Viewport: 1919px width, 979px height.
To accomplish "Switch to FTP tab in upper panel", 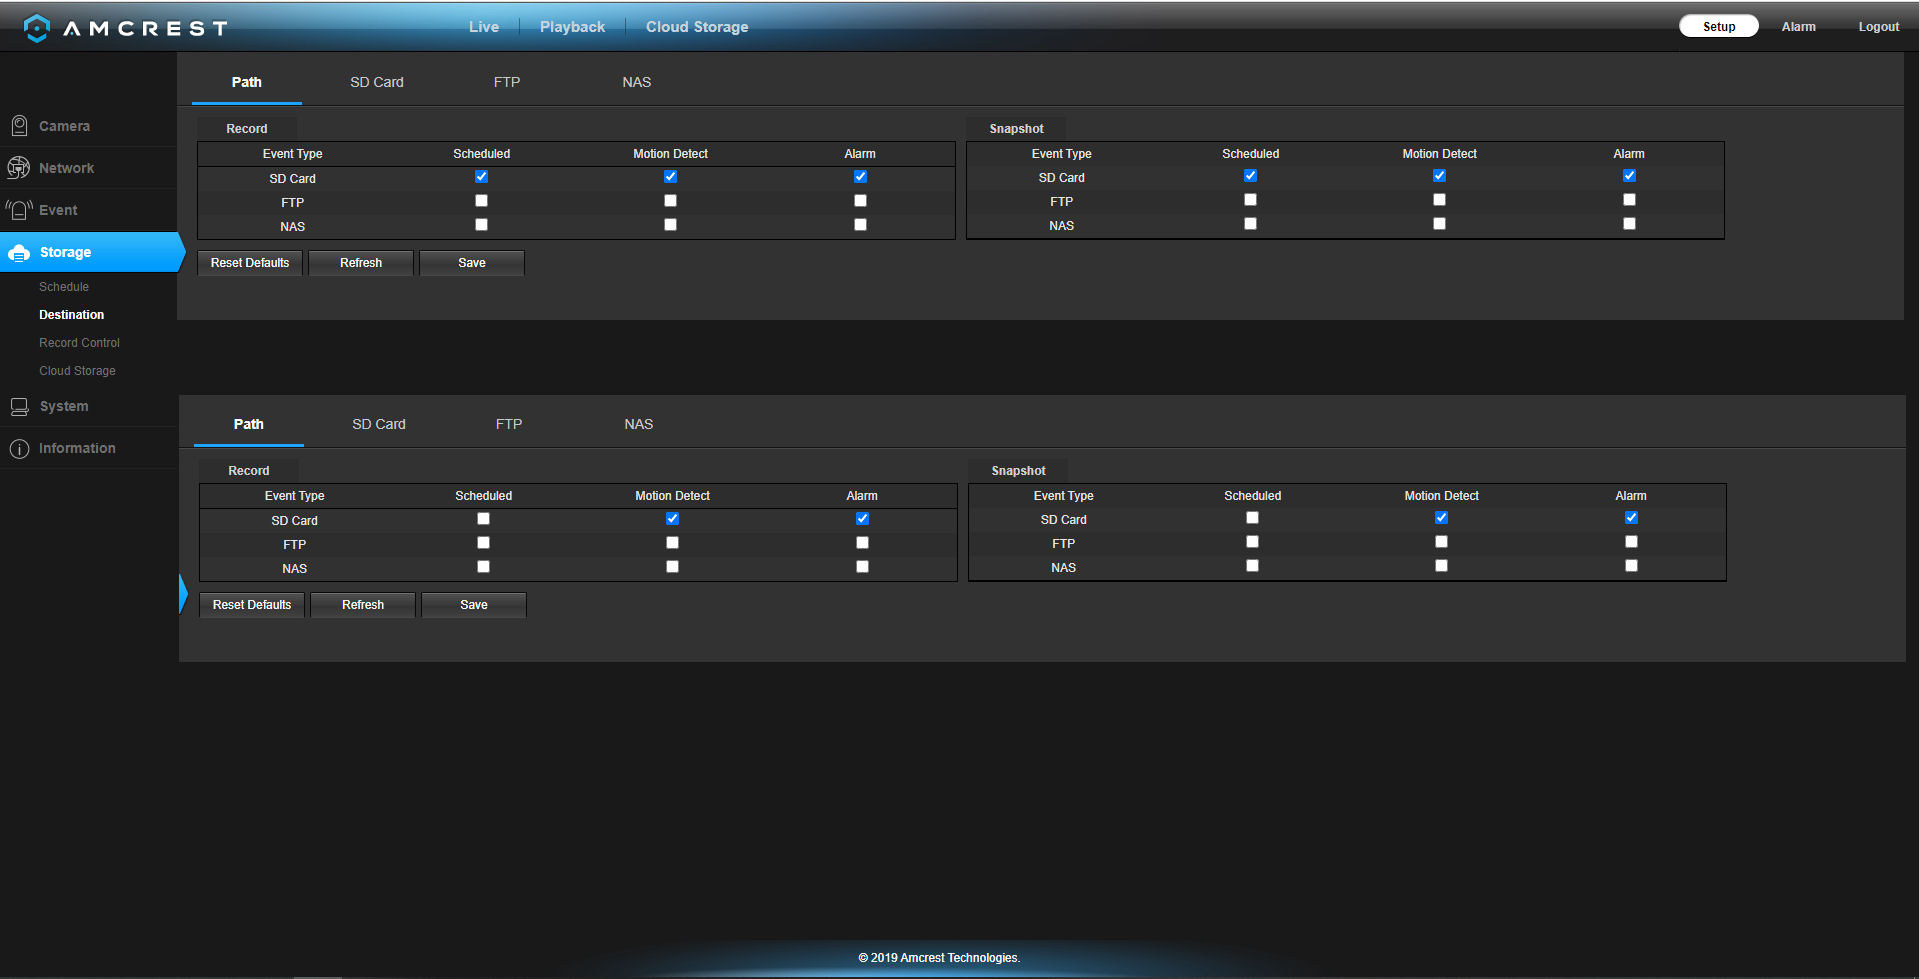I will click(507, 82).
